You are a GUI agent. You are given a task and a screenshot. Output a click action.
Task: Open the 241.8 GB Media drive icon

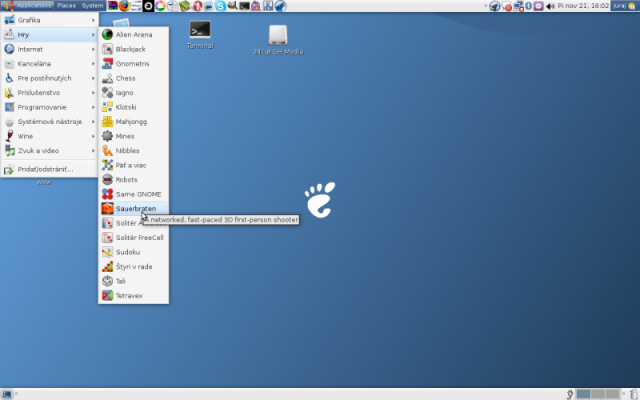(278, 40)
